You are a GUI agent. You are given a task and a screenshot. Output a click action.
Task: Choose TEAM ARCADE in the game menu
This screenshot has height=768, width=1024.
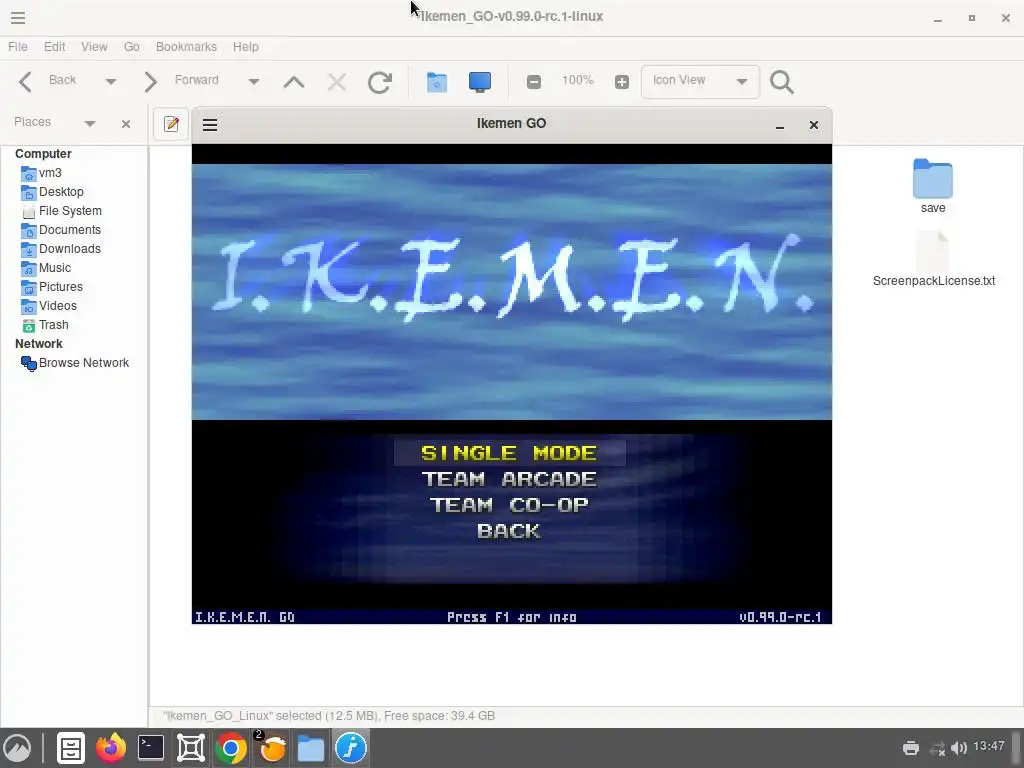(509, 479)
